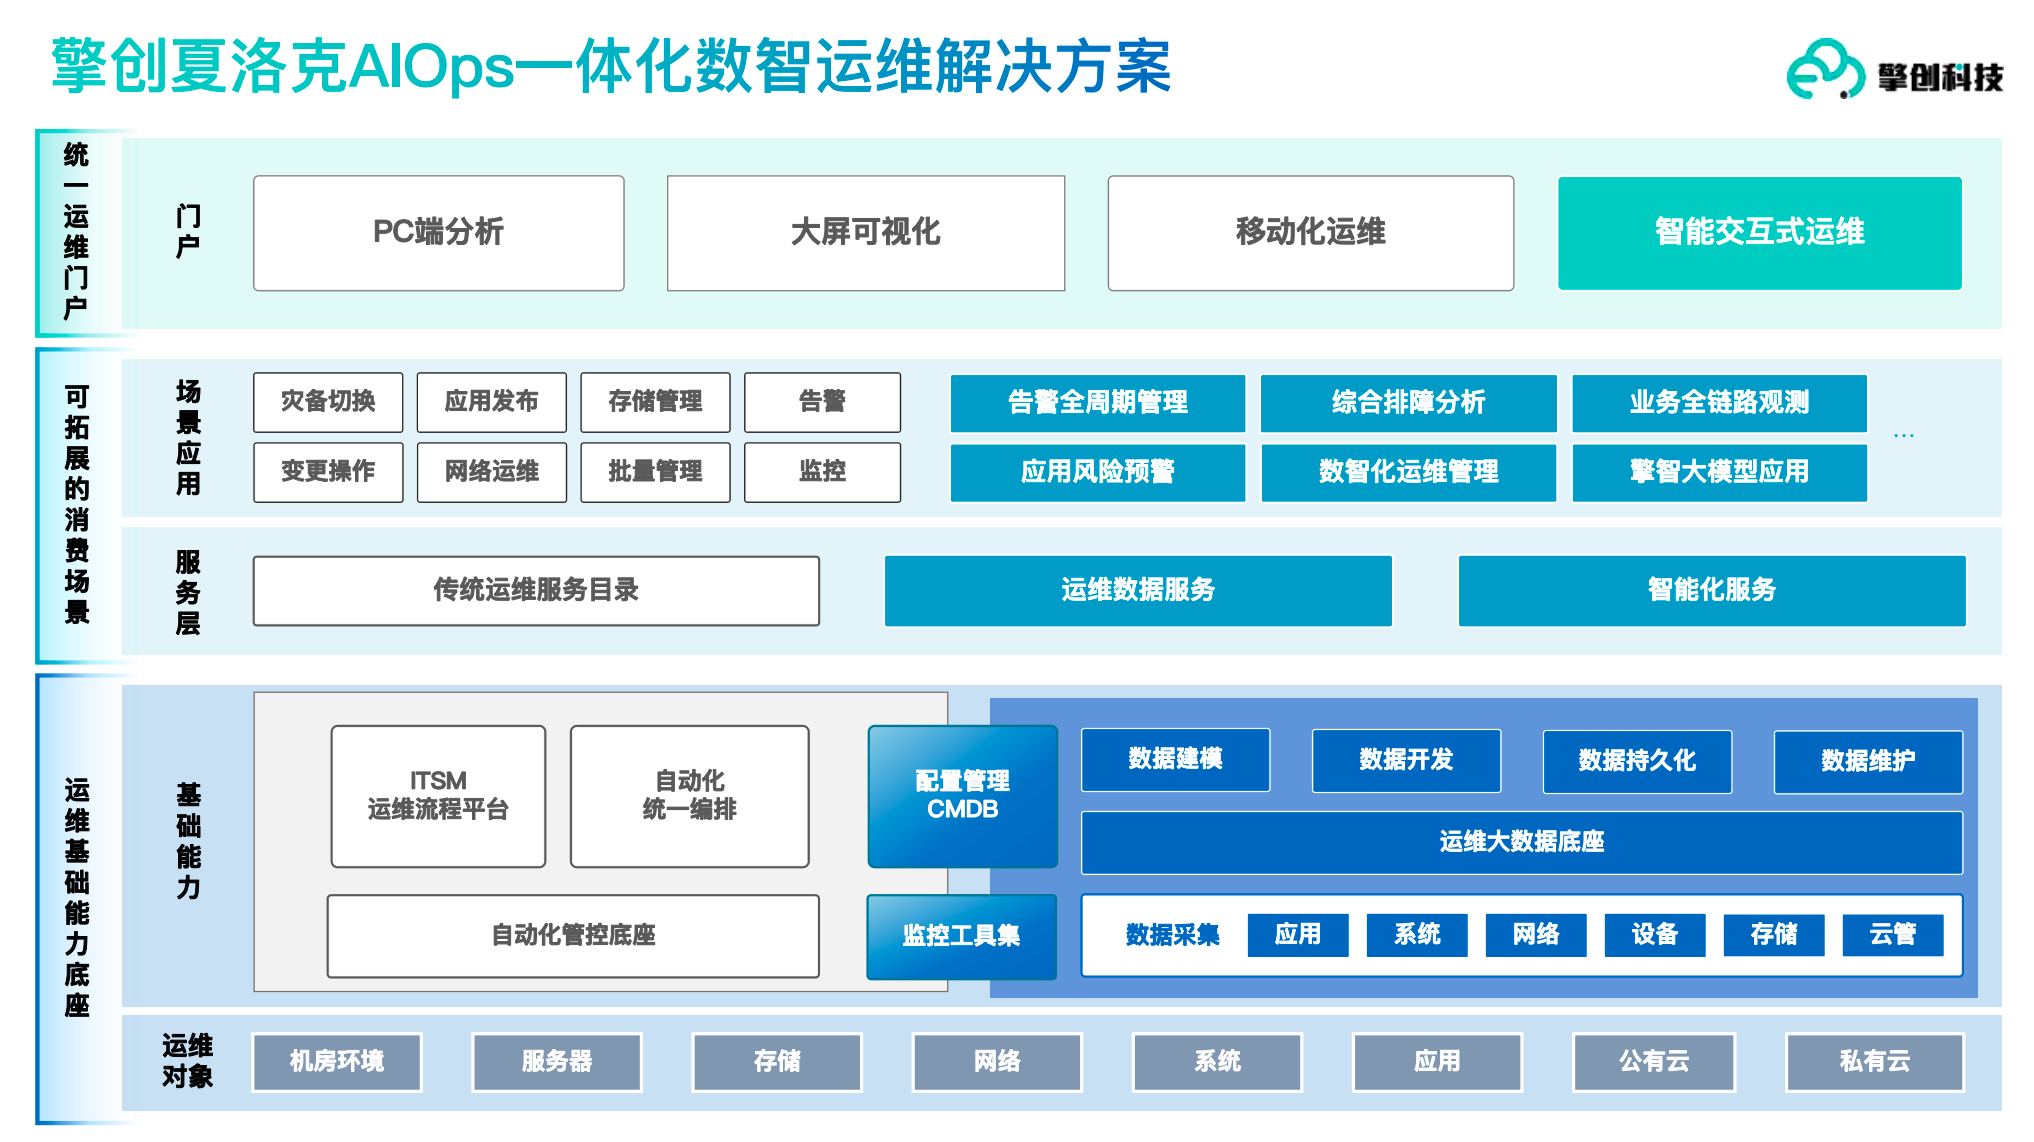2034x1142 pixels.
Task: Click the 机房环境 operations object
Action: pyautogui.click(x=337, y=1062)
